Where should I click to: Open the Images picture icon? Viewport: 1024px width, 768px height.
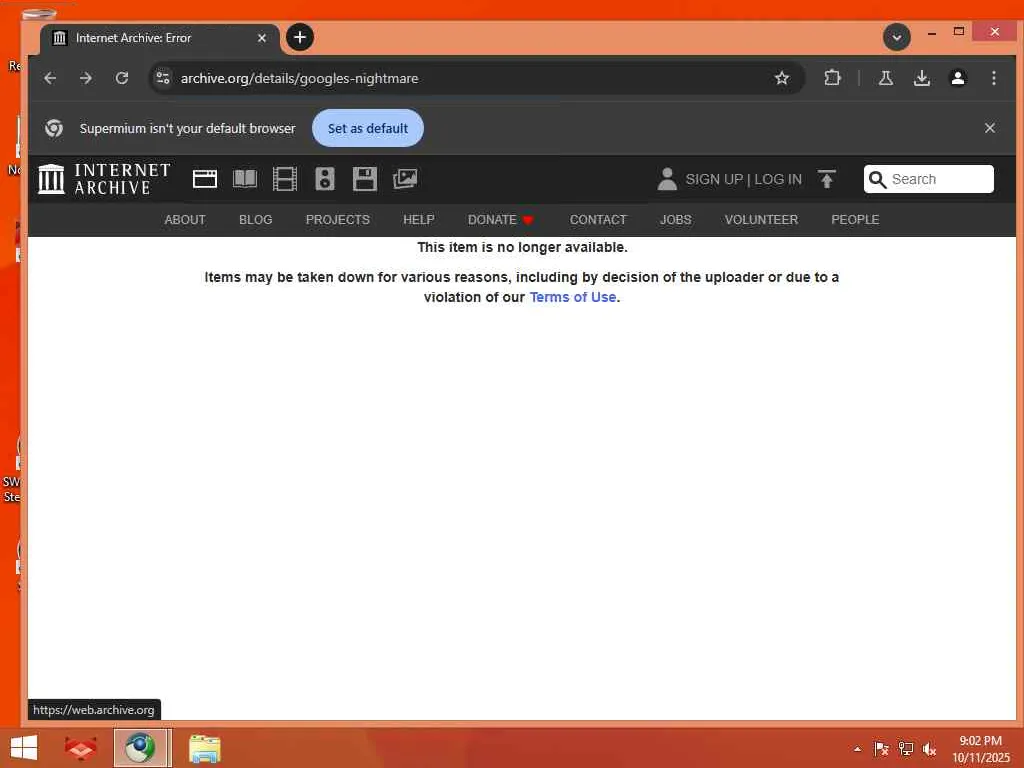pyautogui.click(x=405, y=179)
